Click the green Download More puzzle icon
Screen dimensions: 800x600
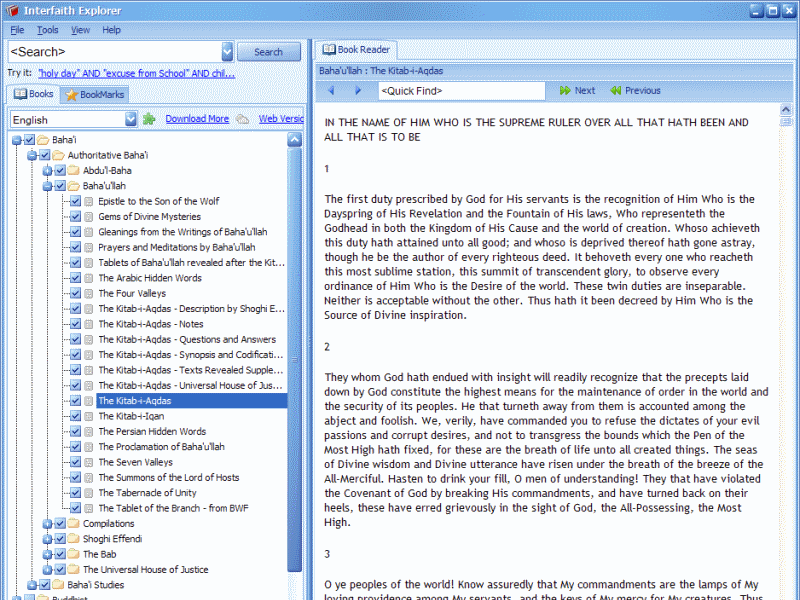[149, 119]
